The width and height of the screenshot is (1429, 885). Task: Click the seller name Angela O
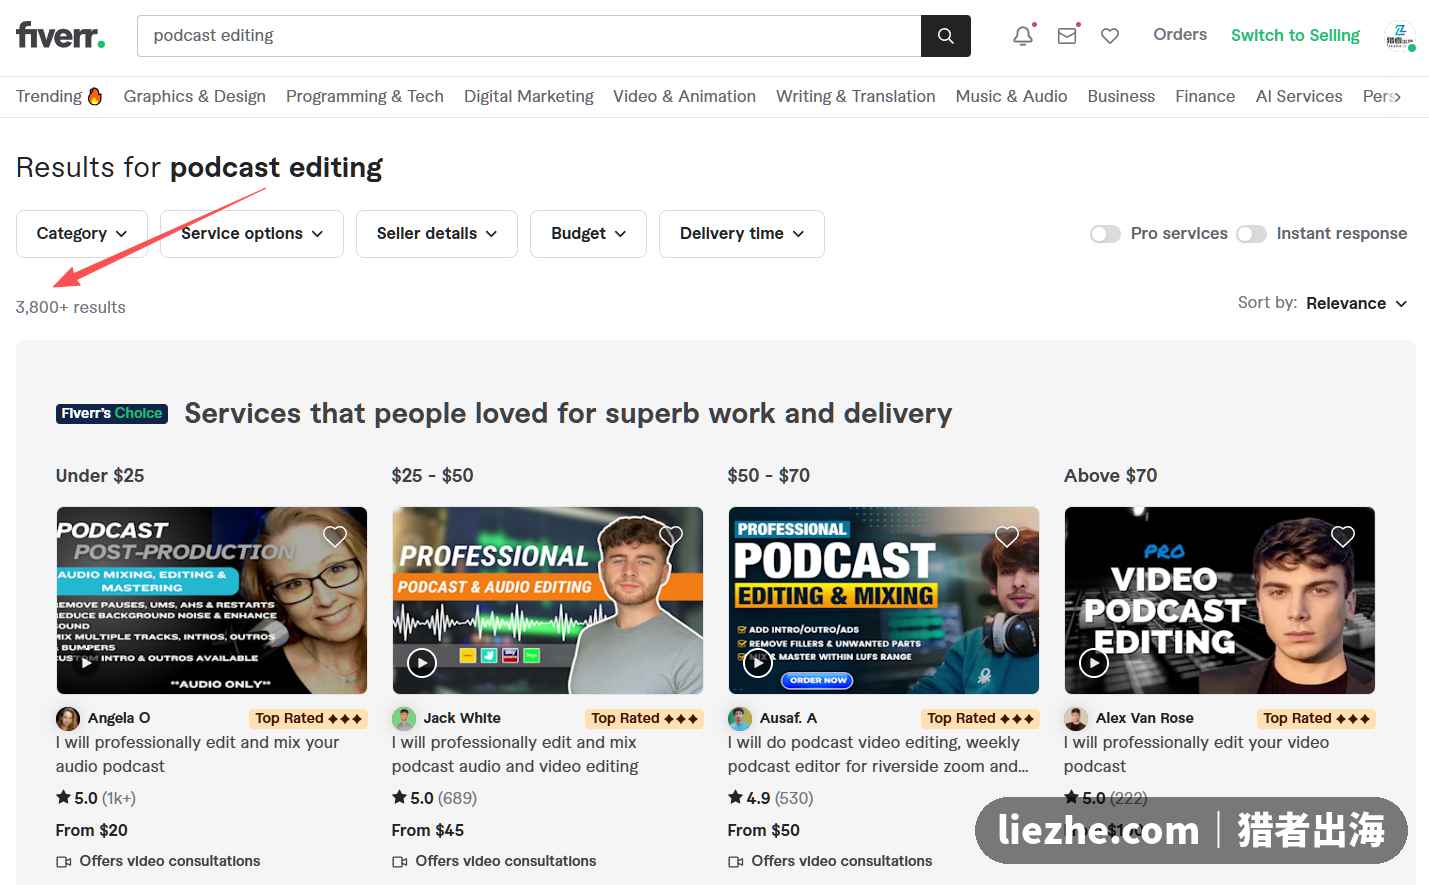pos(119,718)
